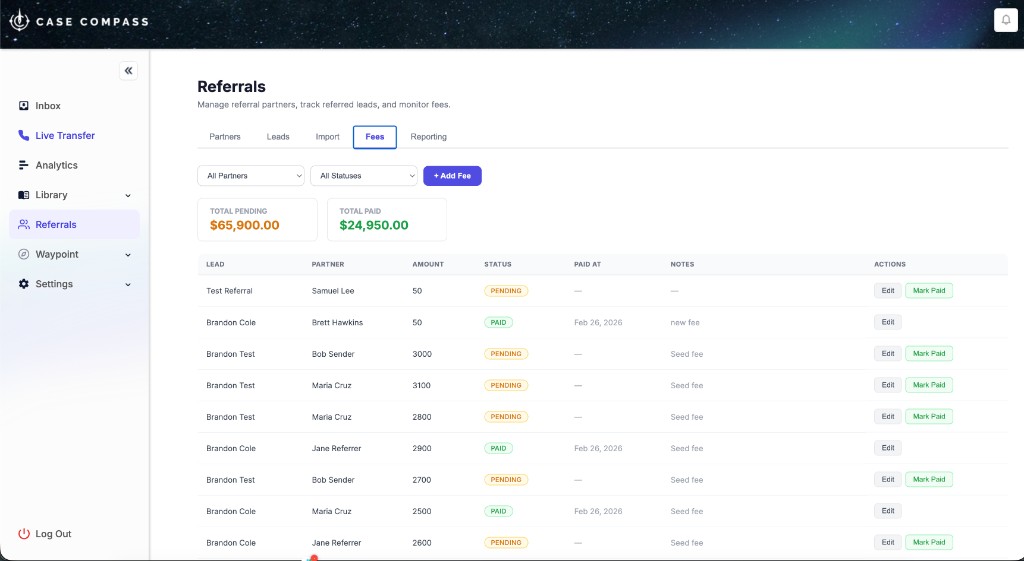
Task: Edit the 3000 Bob Sender fee
Action: (x=888, y=353)
